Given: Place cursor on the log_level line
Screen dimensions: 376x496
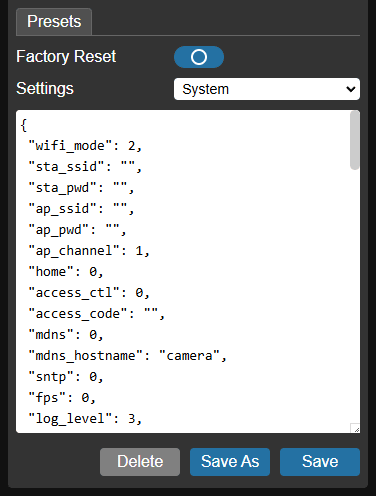Looking at the screenshot, I should click(85, 419).
